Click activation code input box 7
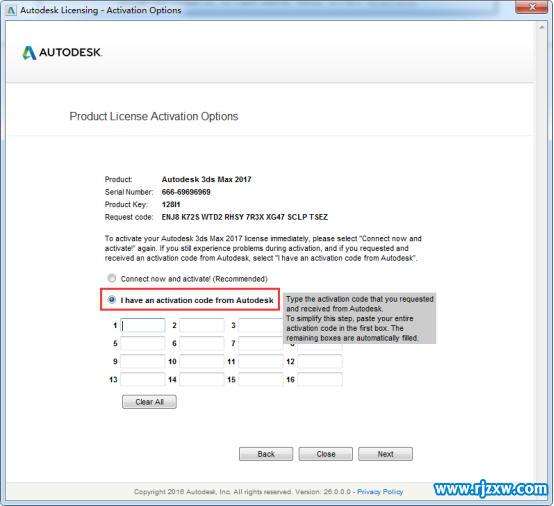This screenshot has width=554, height=506. (x=261, y=343)
